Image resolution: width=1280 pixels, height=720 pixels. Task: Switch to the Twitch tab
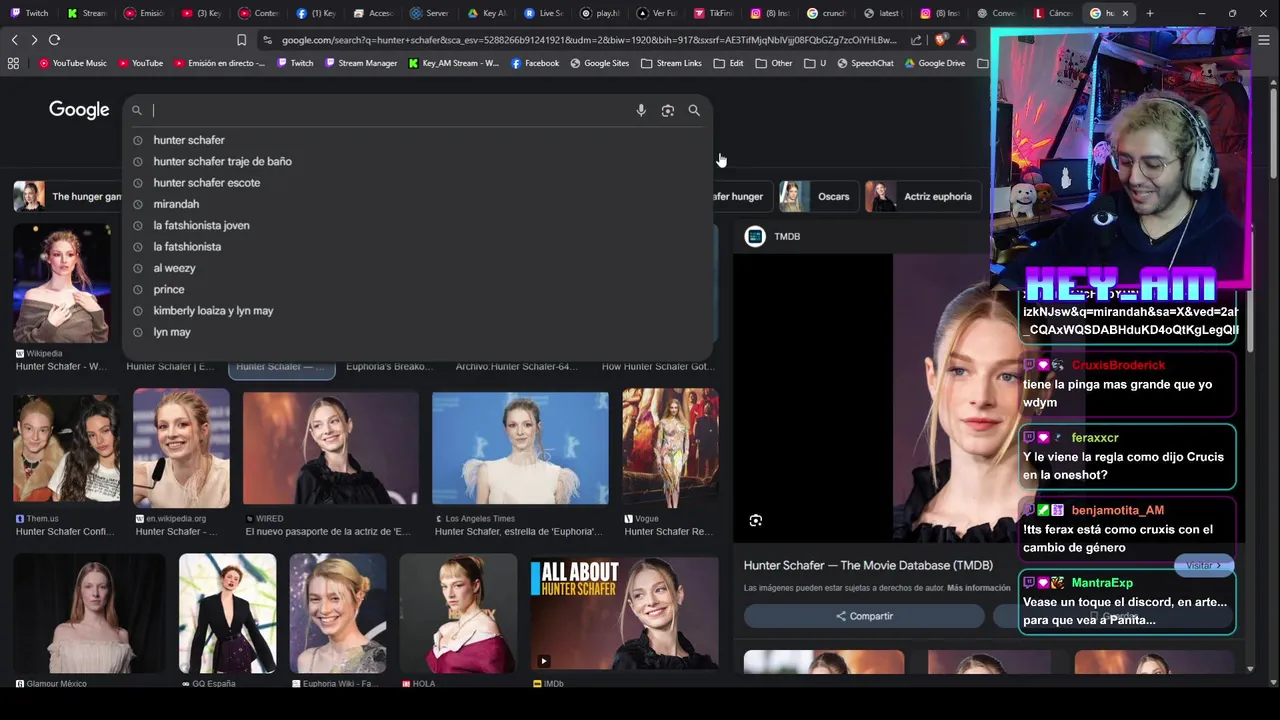[x=28, y=13]
